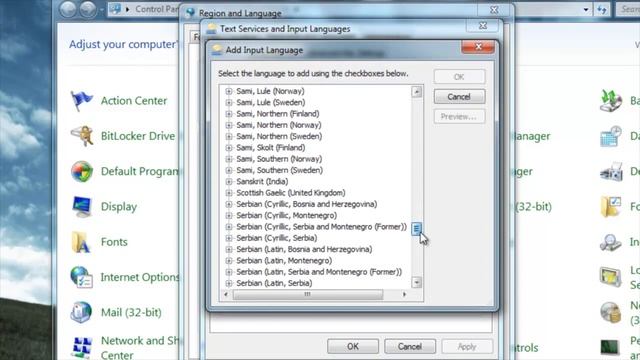Open Fonts folder icon
The height and width of the screenshot is (360, 640).
(80, 242)
